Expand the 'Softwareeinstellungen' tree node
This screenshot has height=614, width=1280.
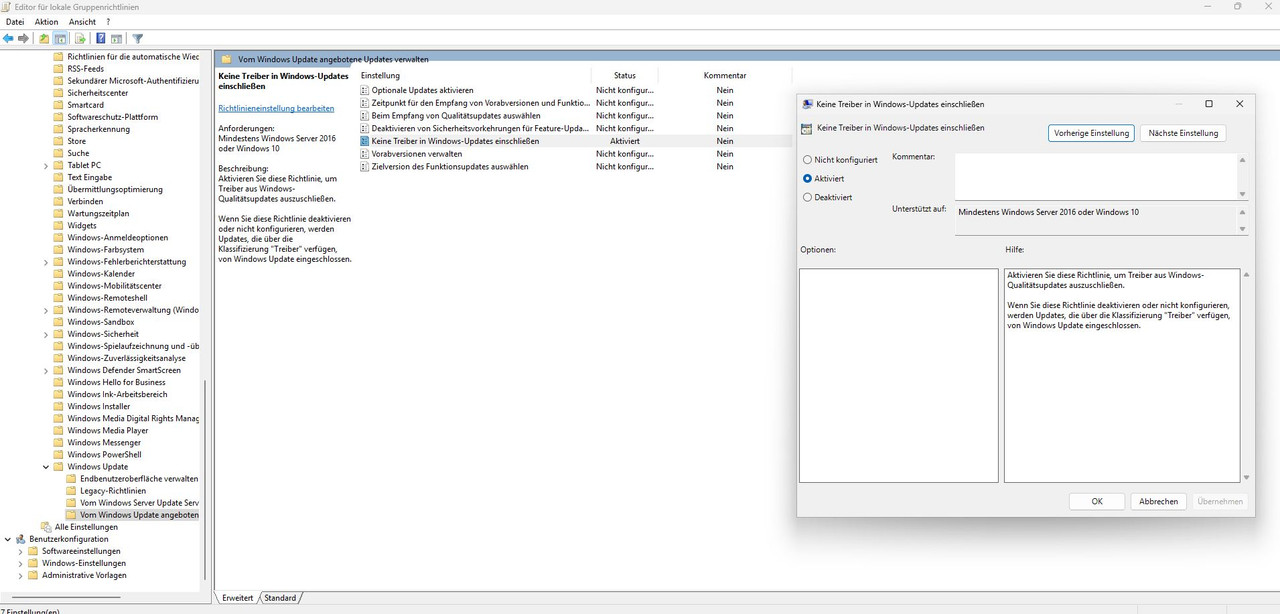(21, 551)
